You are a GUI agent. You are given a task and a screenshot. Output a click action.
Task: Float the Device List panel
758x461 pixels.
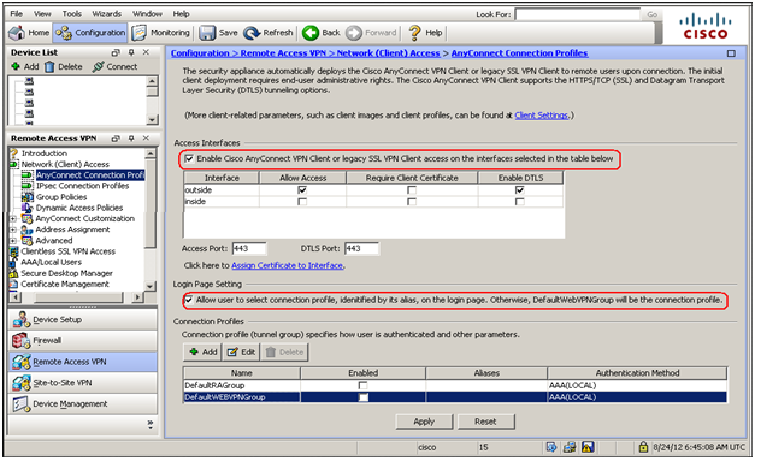click(115, 52)
